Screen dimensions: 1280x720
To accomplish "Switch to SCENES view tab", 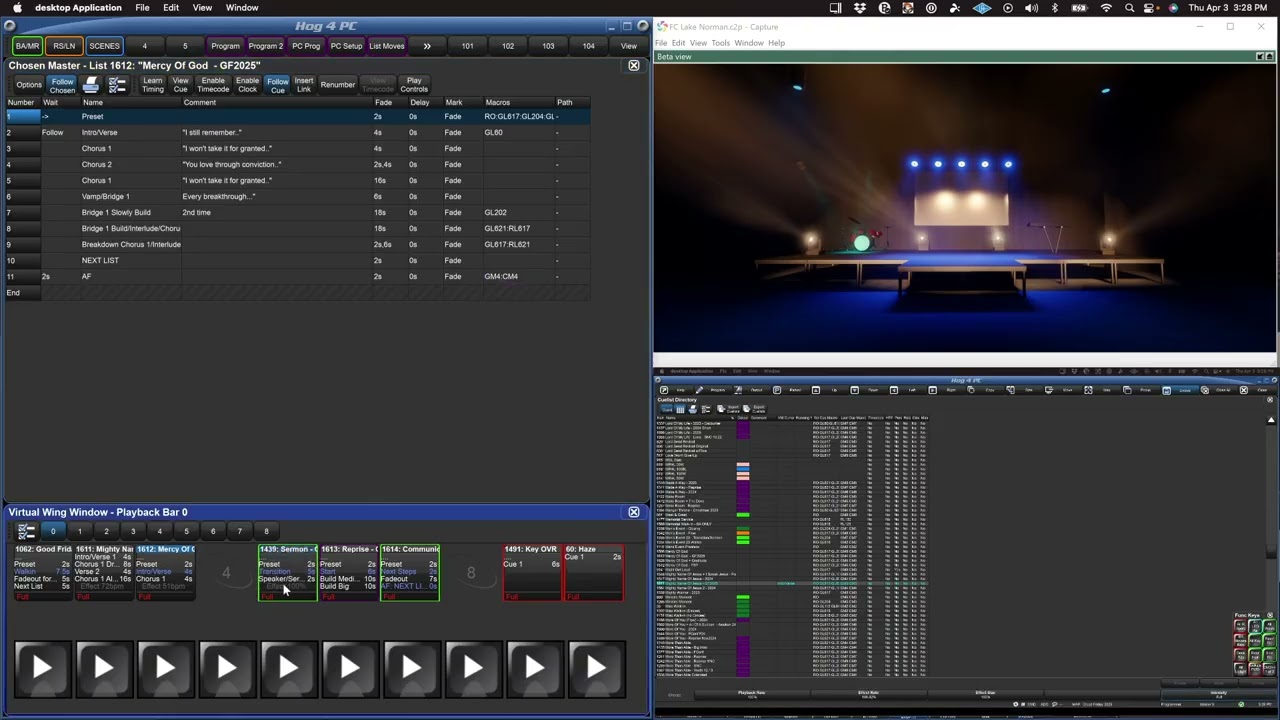I will (x=104, y=46).
